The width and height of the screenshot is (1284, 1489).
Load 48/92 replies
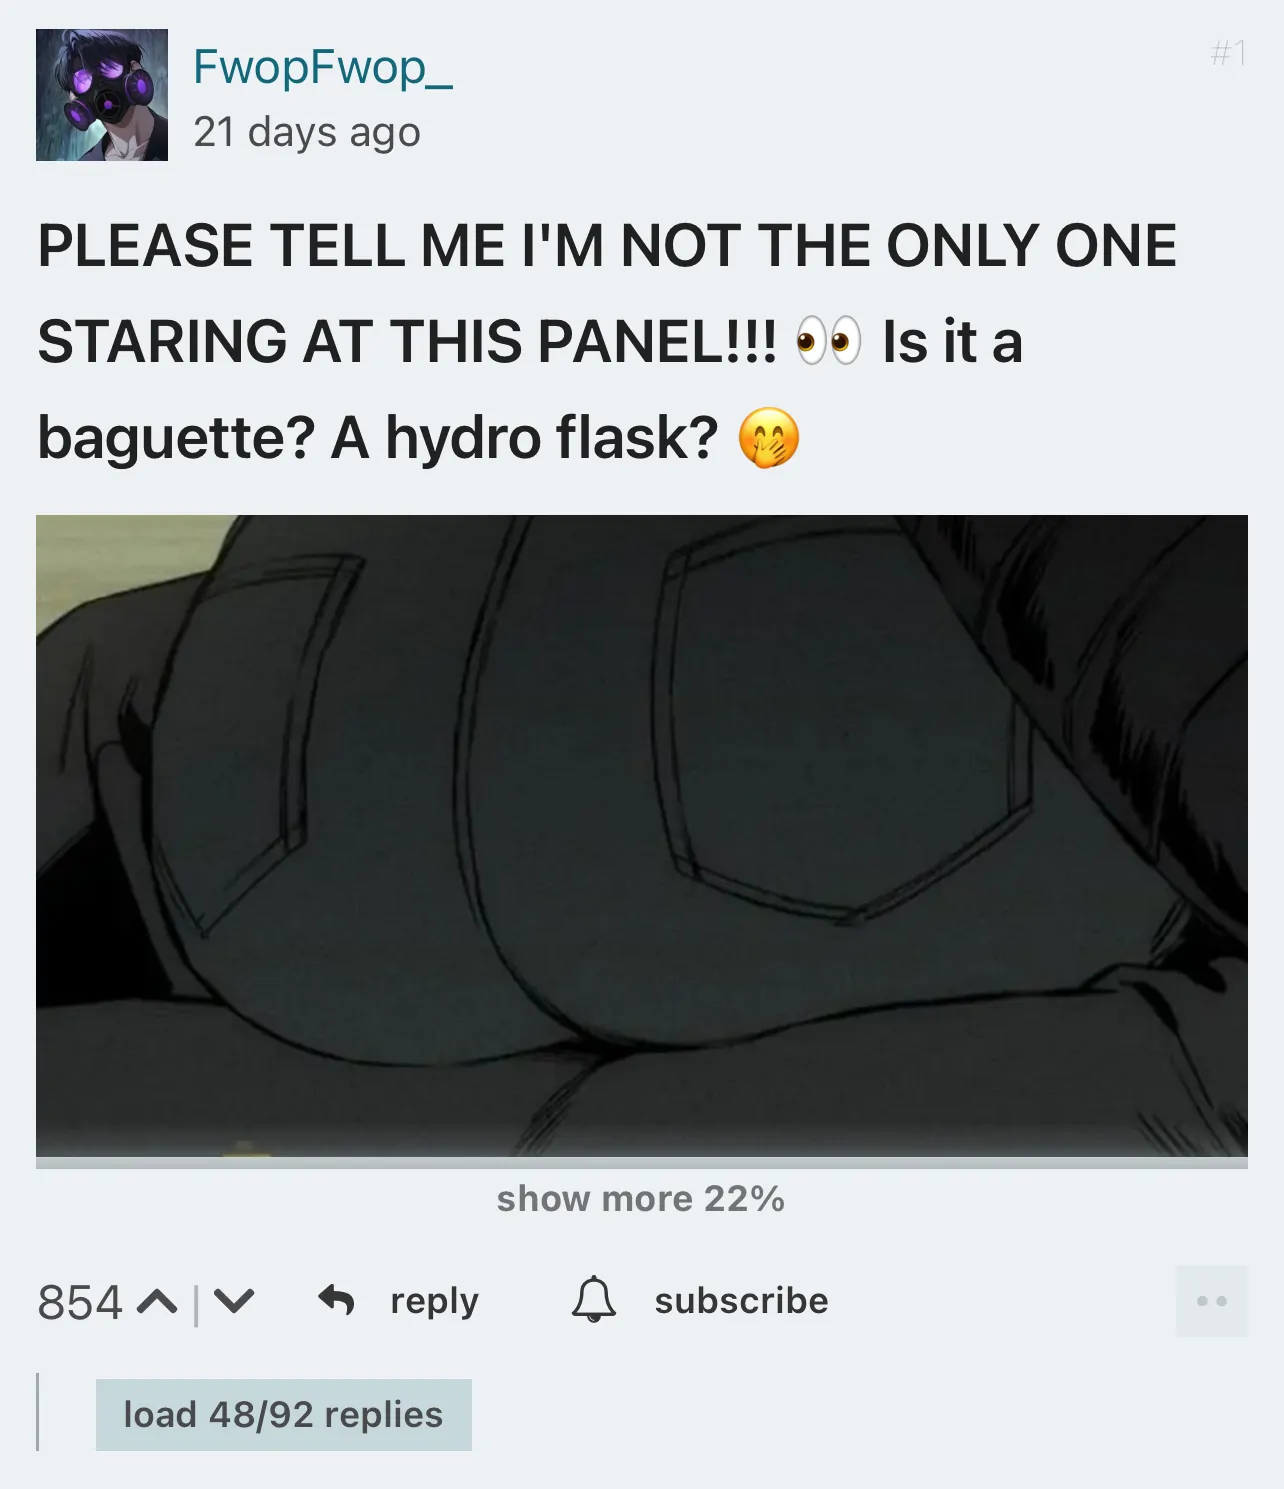point(284,1415)
